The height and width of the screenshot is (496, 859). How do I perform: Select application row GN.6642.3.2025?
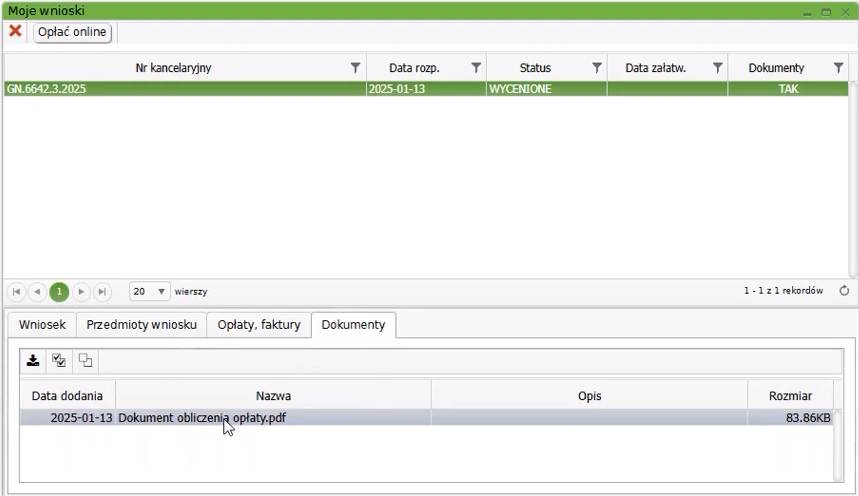(x=184, y=88)
